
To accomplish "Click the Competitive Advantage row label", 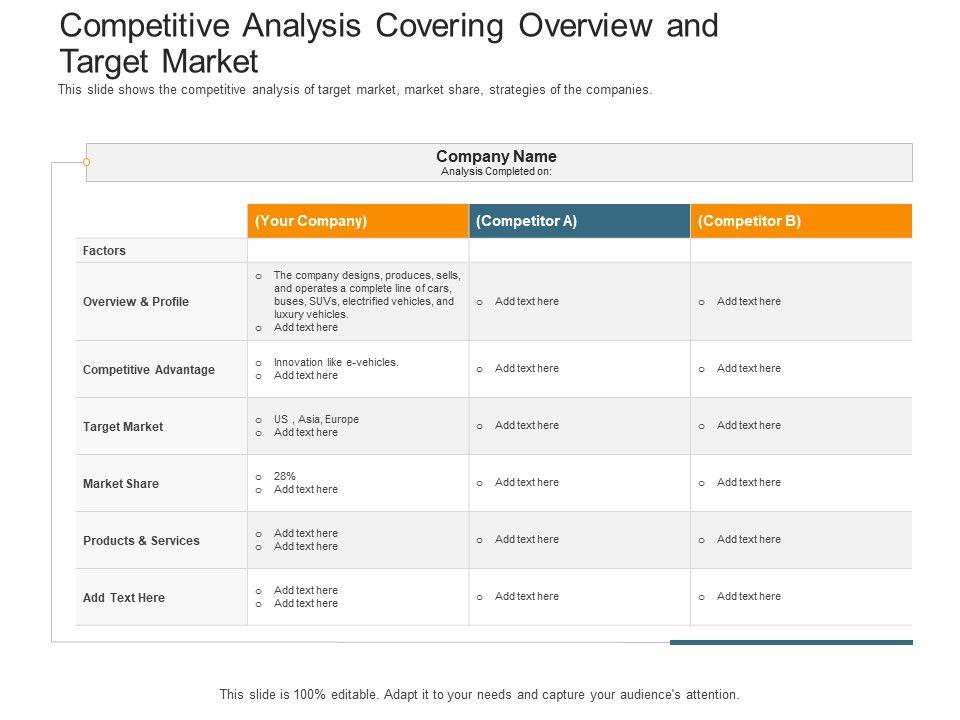I will pyautogui.click(x=149, y=370).
